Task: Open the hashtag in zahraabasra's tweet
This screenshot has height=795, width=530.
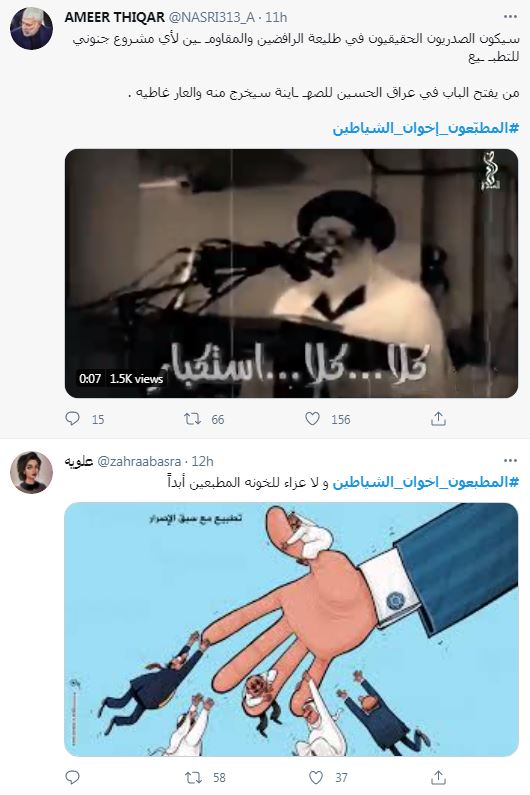Action: point(426,482)
